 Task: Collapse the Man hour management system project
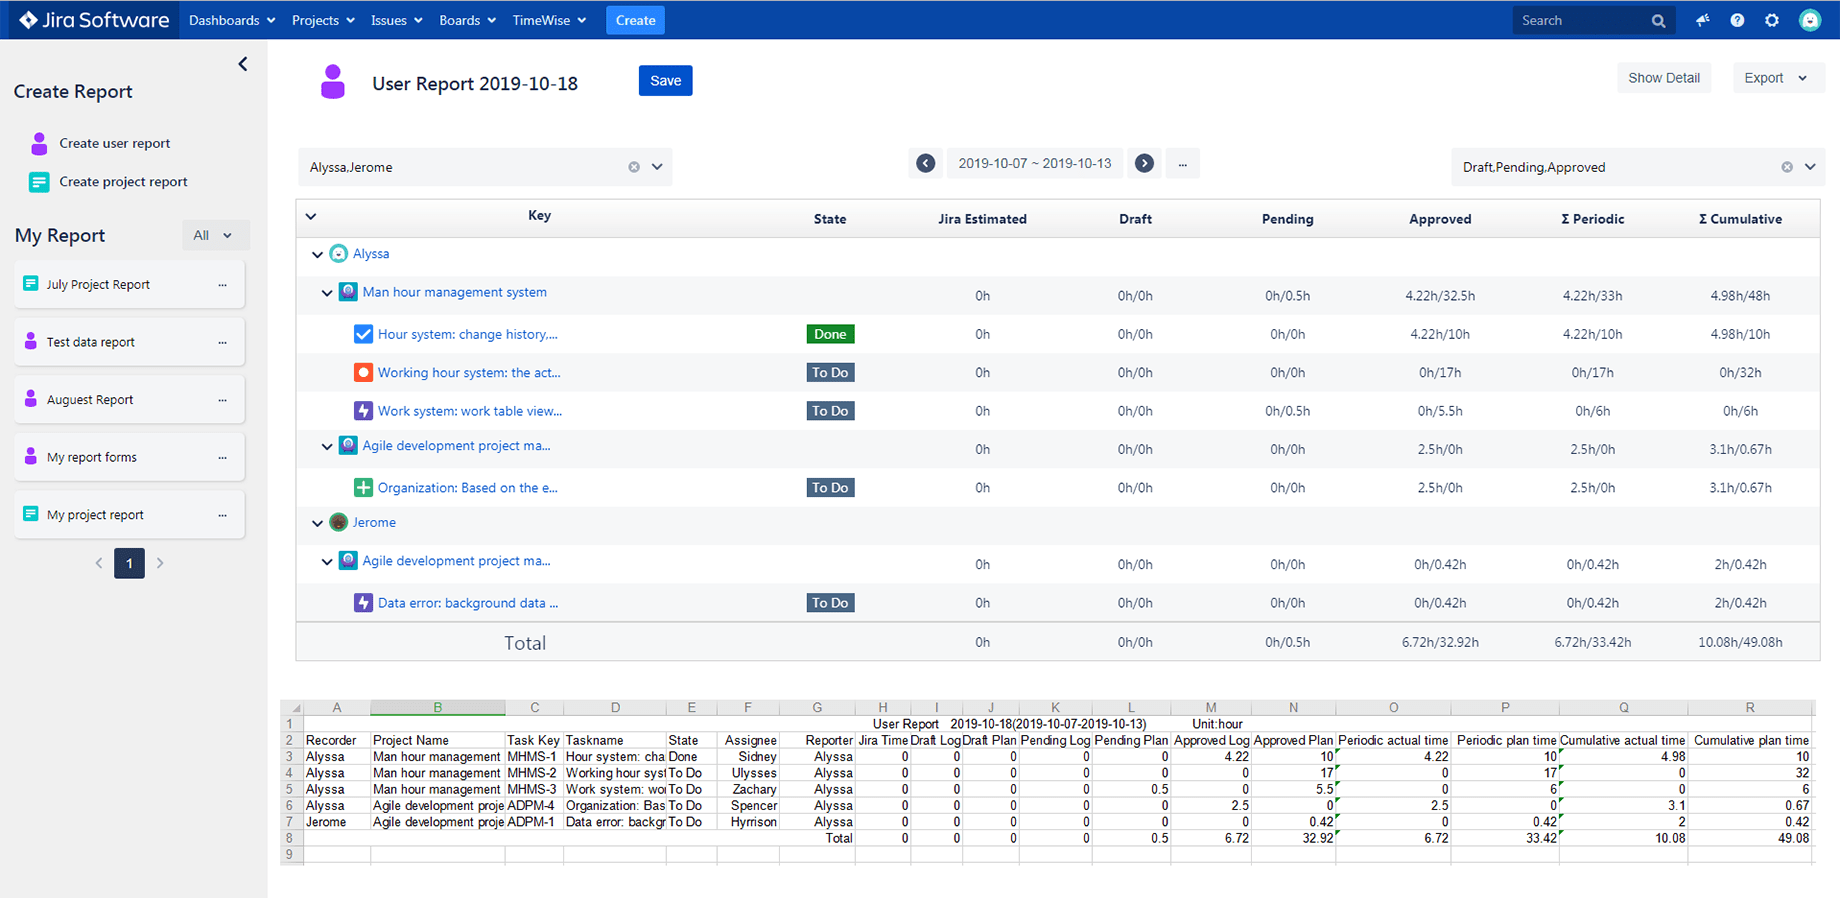point(327,293)
